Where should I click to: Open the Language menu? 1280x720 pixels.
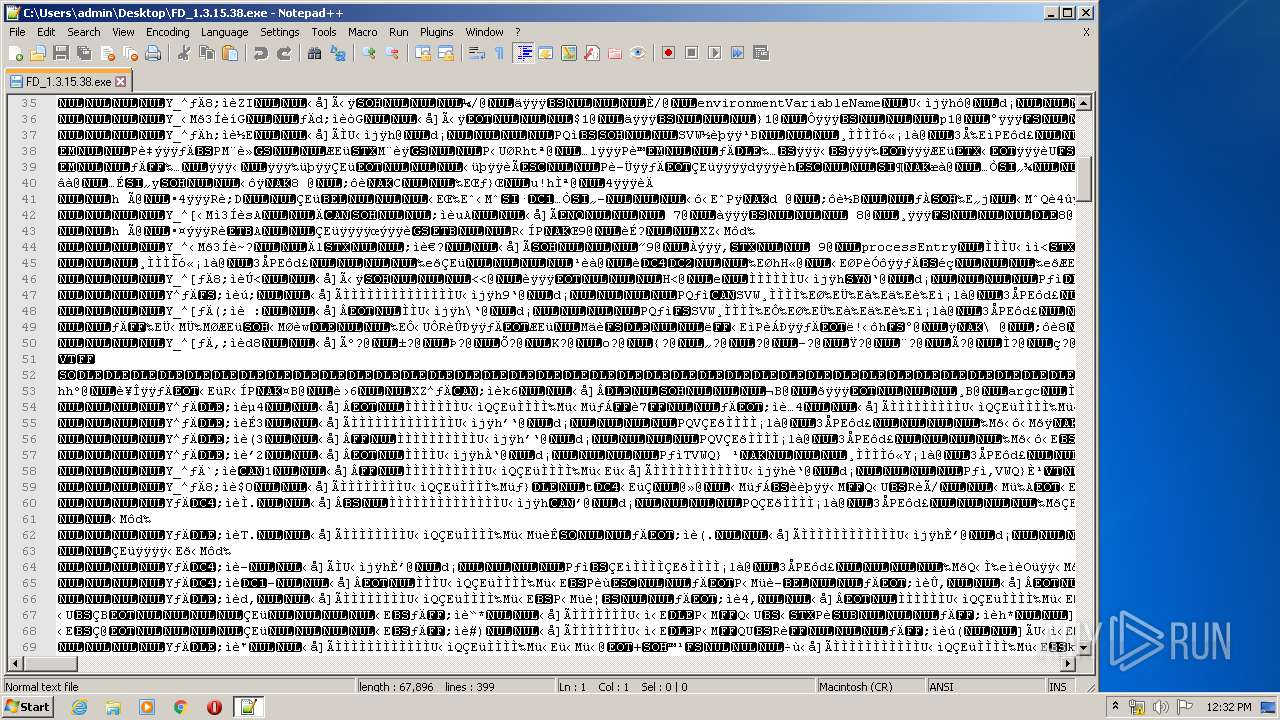tap(225, 32)
